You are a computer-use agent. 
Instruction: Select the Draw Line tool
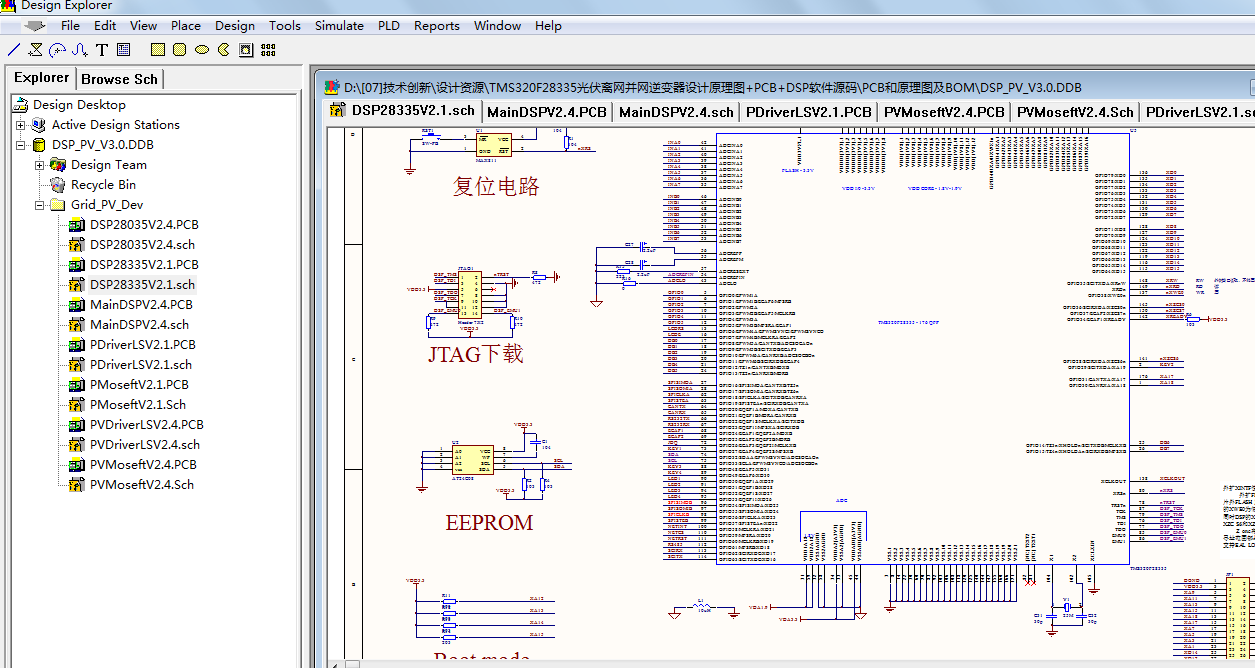(13, 49)
